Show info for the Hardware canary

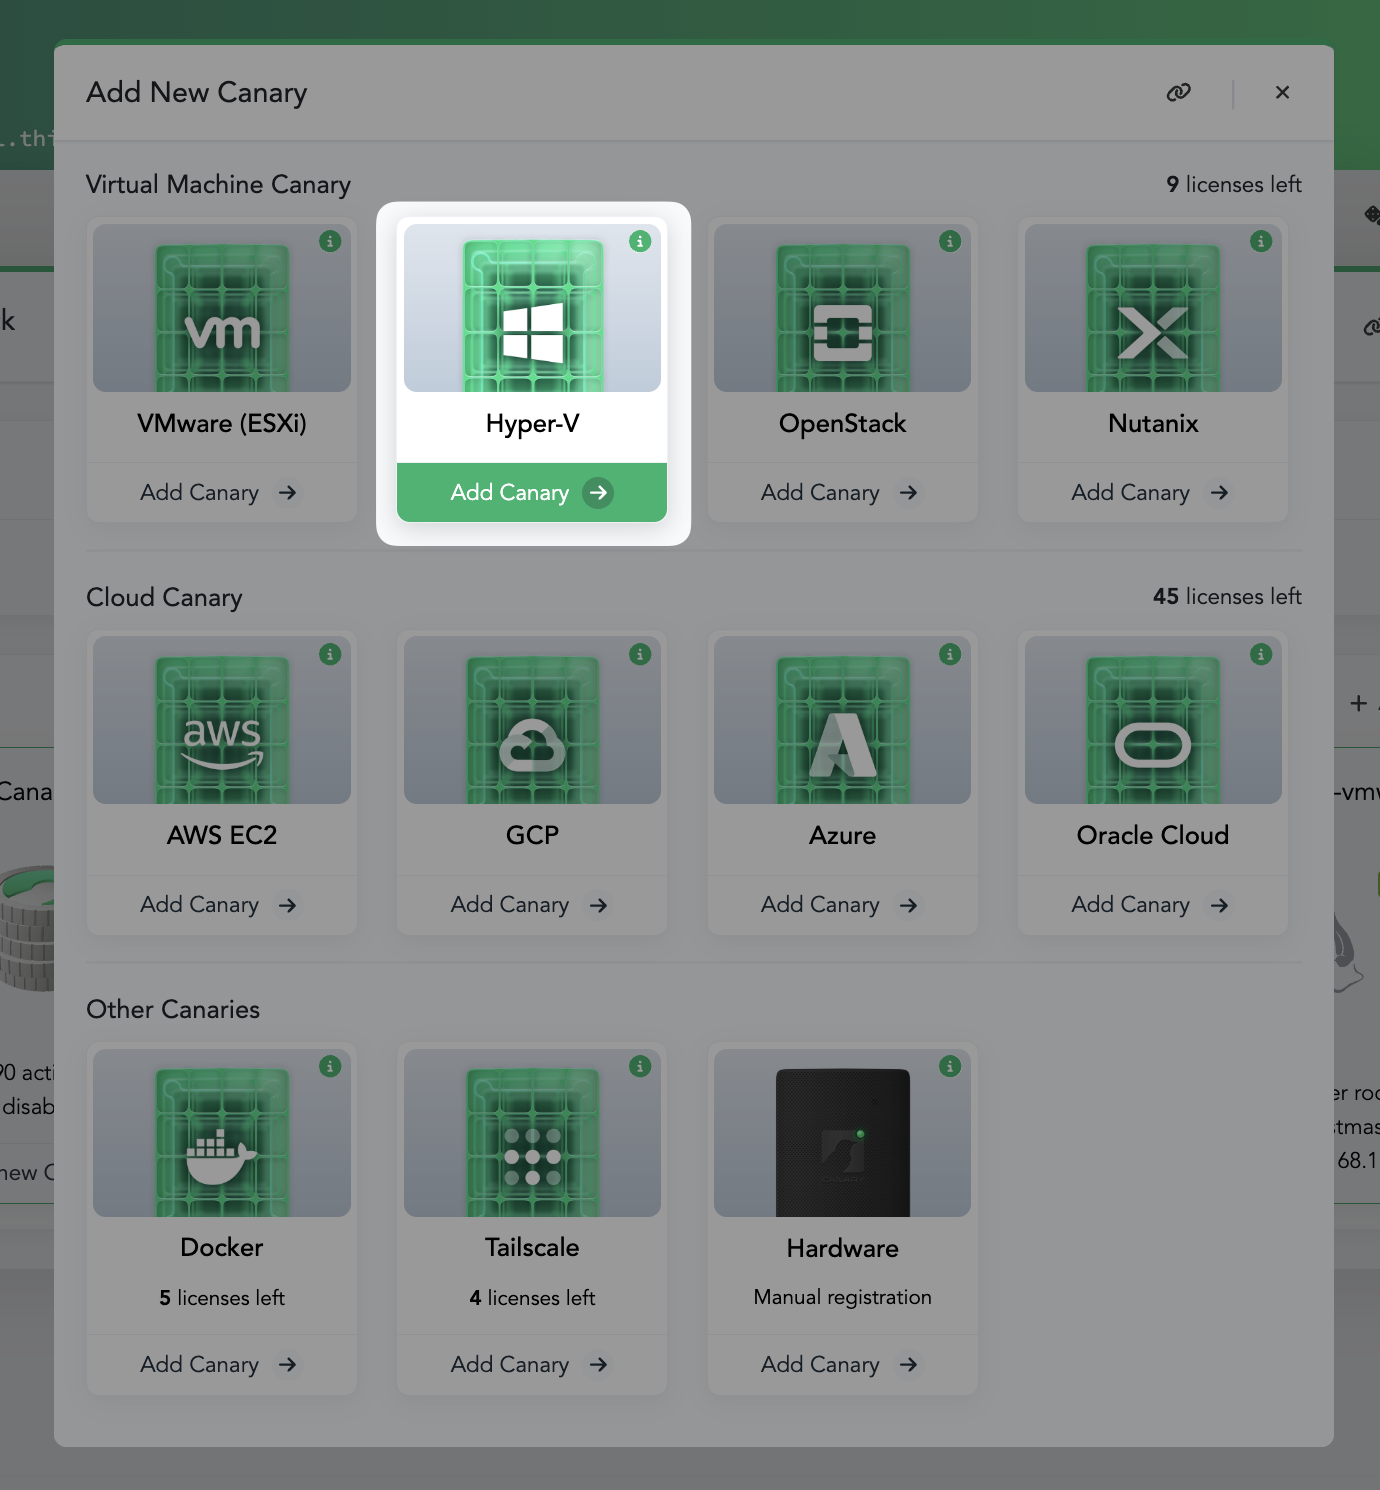(x=950, y=1066)
